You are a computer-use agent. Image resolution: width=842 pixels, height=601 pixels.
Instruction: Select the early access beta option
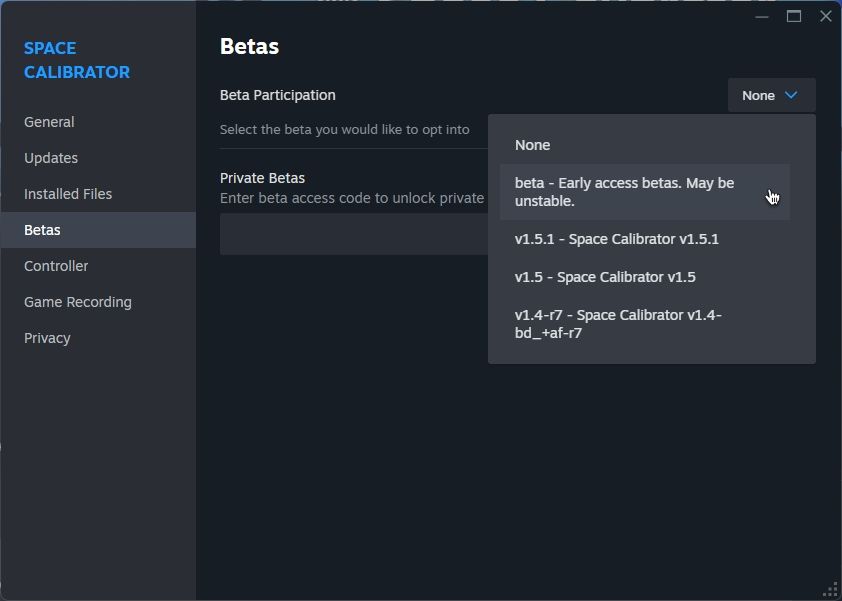(x=644, y=192)
